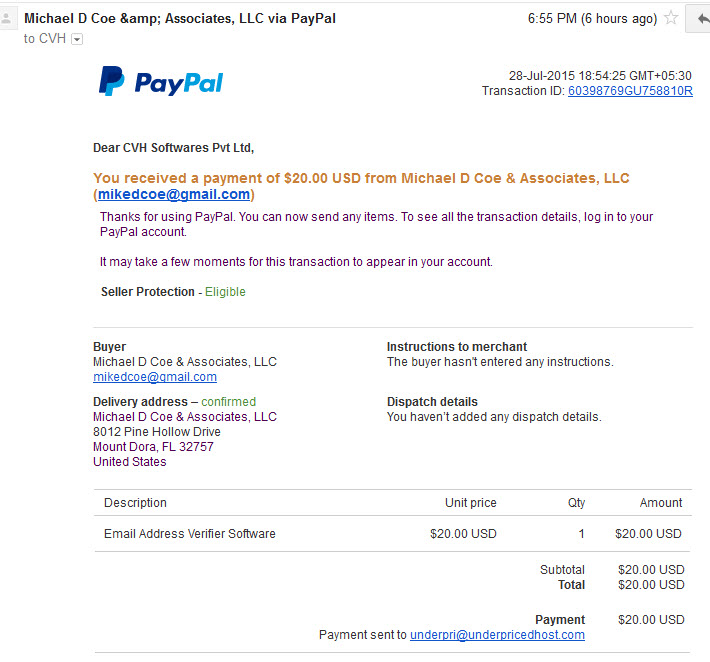The height and width of the screenshot is (662, 710).
Task: Open the underpri@underpricedhost.com email link
Action: (497, 635)
